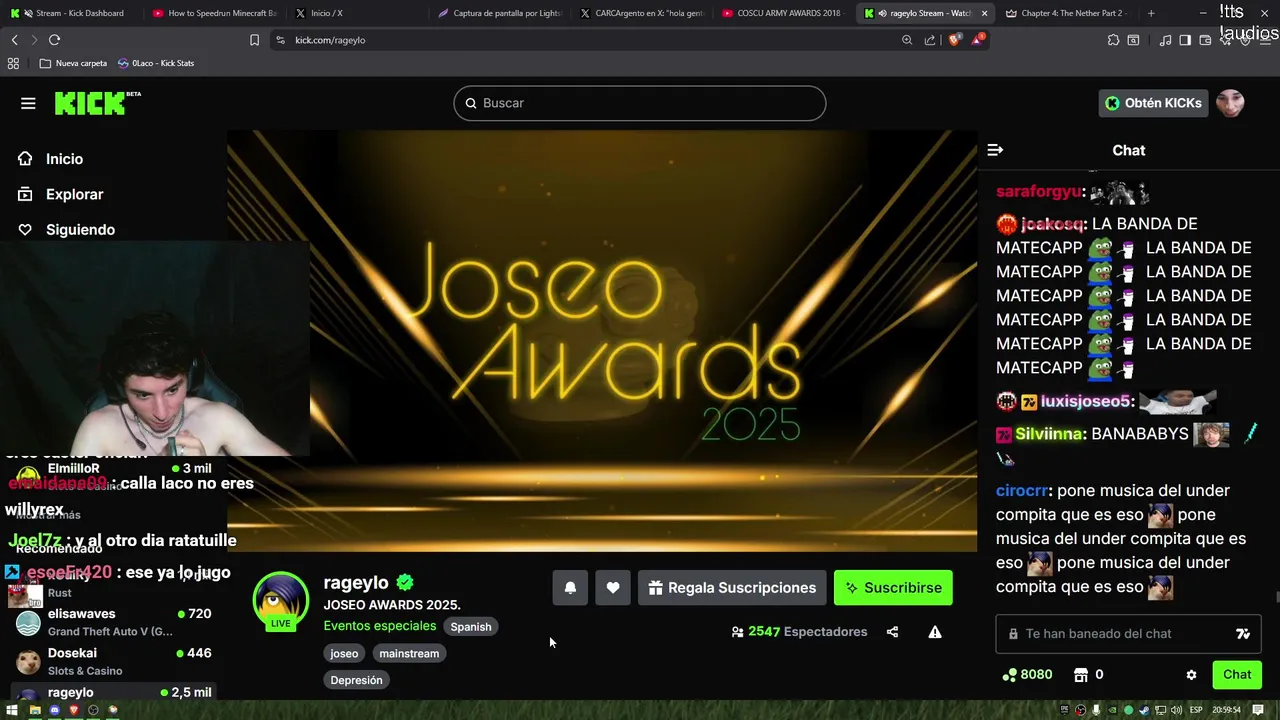
Task: Open the channel shop icon
Action: 1081,675
